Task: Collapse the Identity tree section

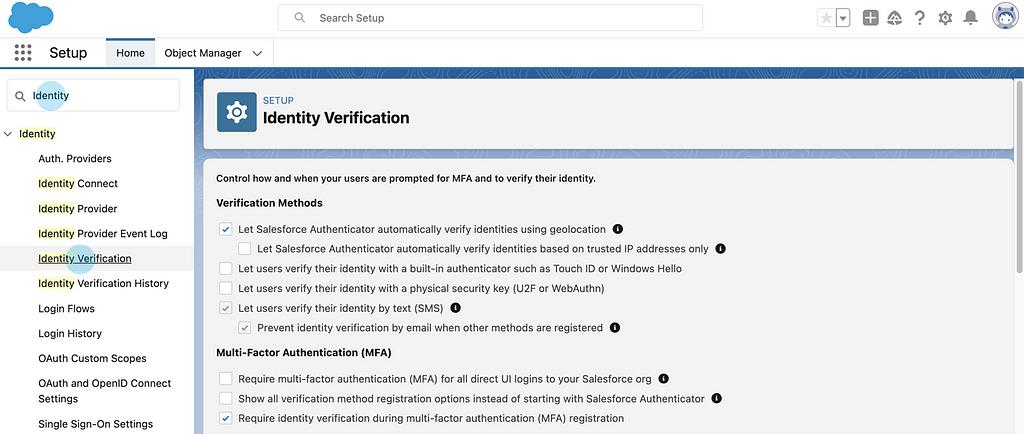Action: (9, 134)
